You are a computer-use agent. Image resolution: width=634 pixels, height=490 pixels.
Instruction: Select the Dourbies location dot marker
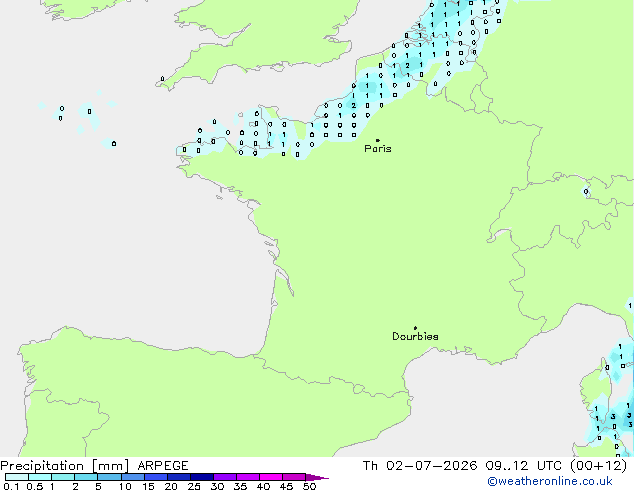pos(415,328)
